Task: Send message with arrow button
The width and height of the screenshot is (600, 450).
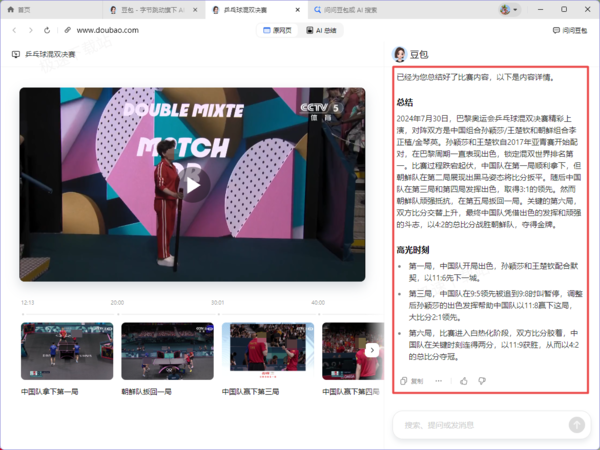Action: (577, 425)
